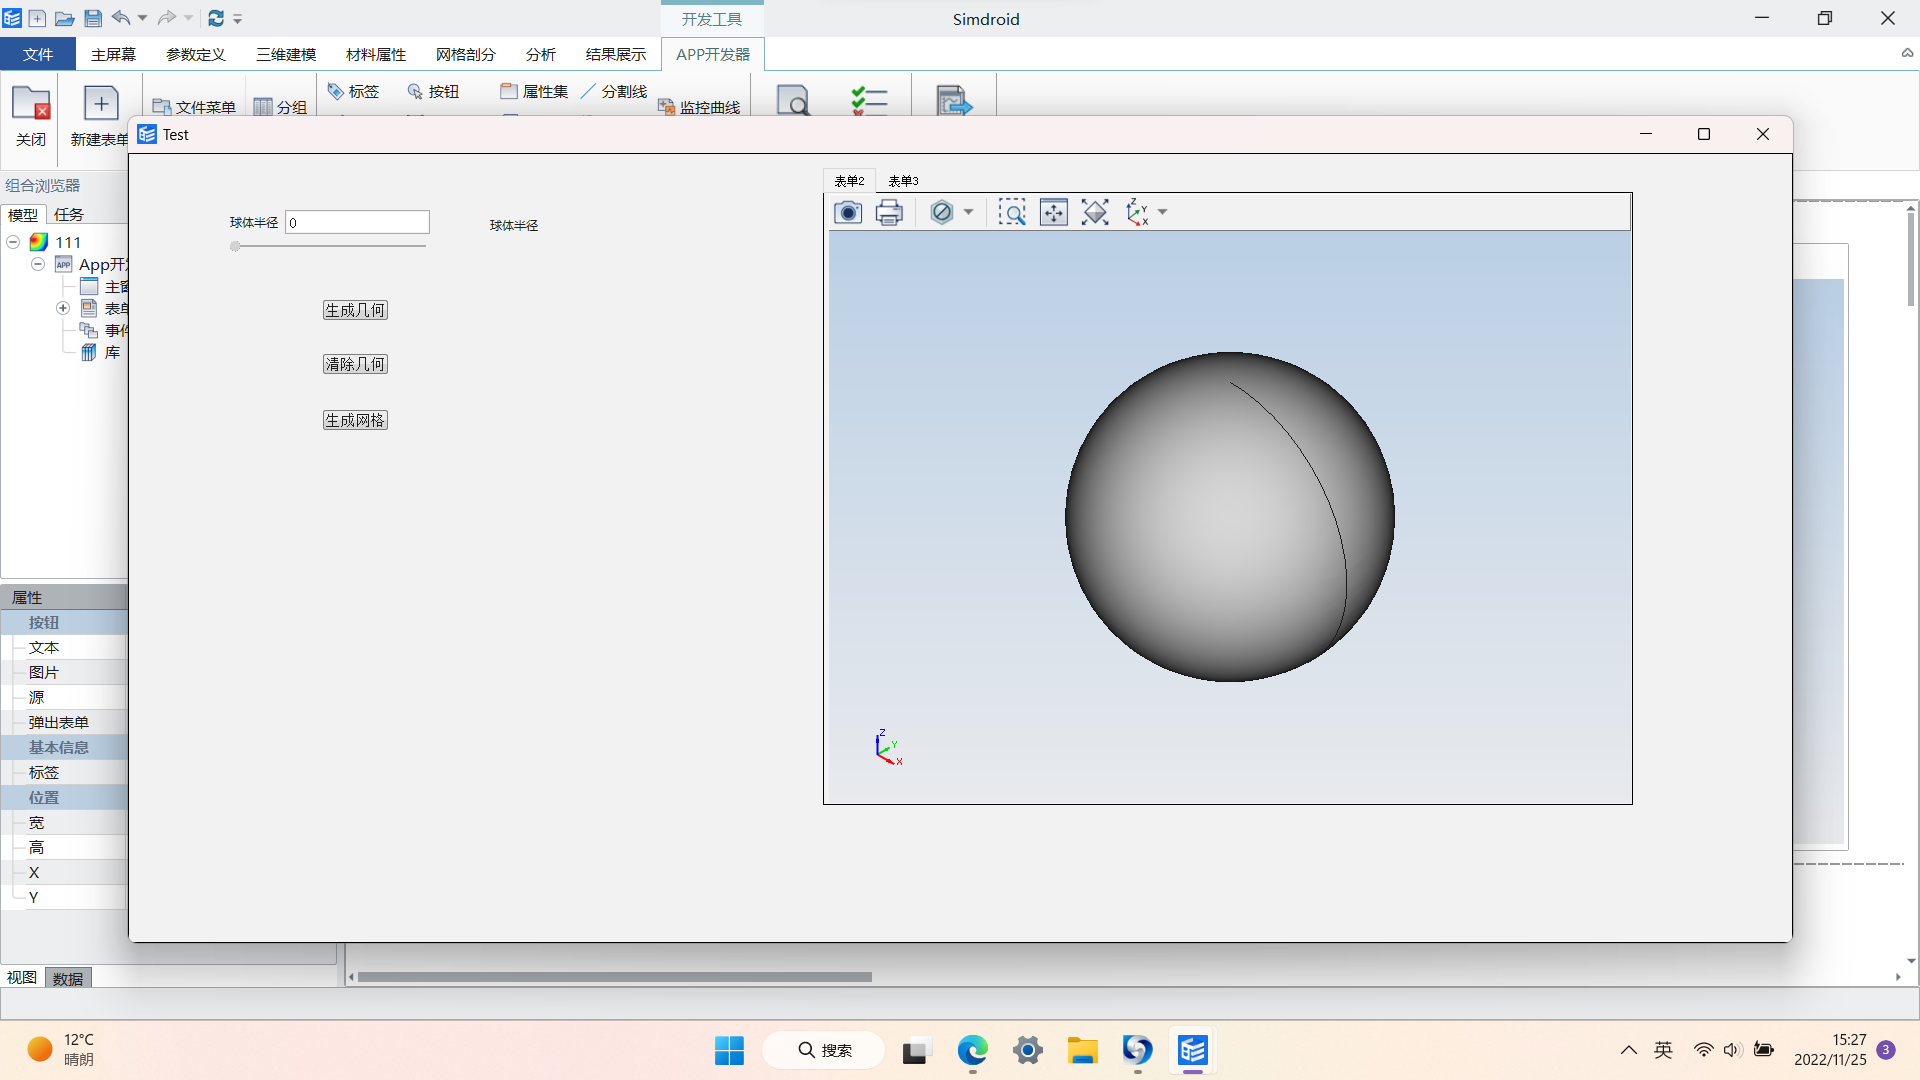Select the 表单2 tab

[x=848, y=181]
